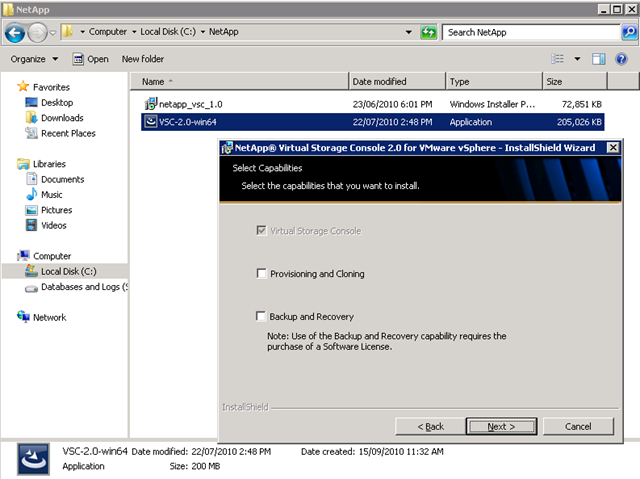Open Downloads in Favorites
Image resolution: width=640 pixels, height=479 pixels.
[x=62, y=118]
